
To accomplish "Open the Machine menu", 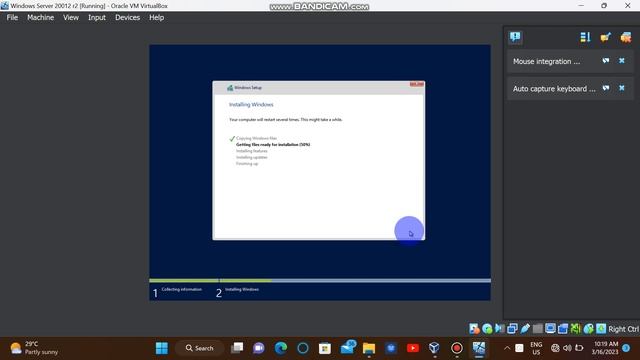I will 40,18.
